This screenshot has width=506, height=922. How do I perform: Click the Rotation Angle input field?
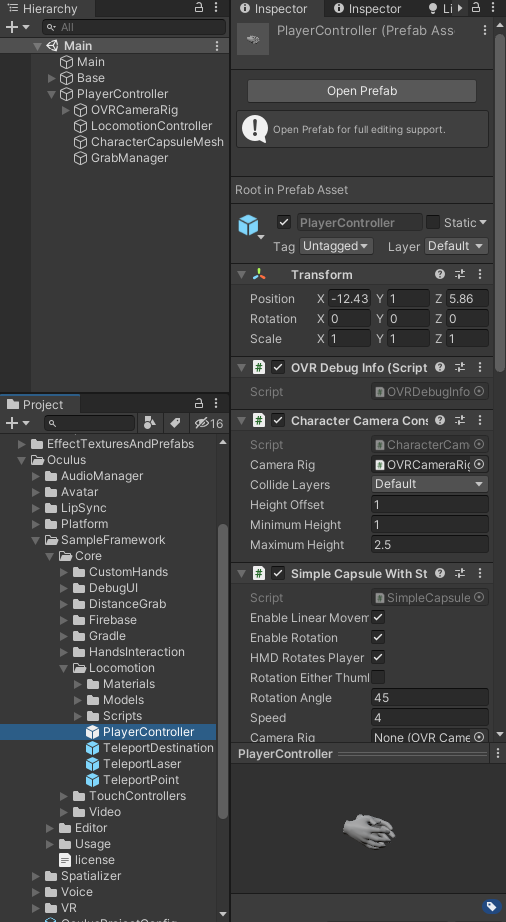click(430, 698)
